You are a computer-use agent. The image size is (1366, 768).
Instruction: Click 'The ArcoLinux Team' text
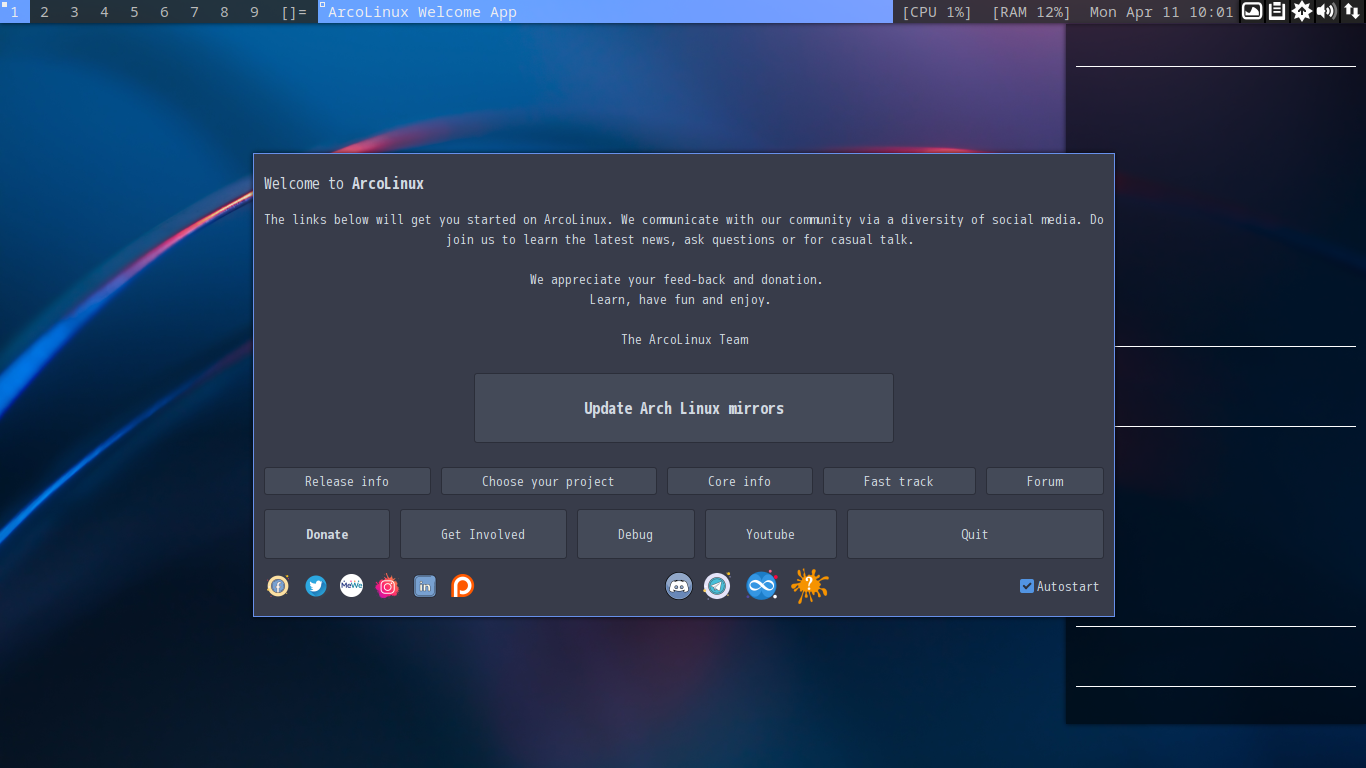[x=685, y=340]
